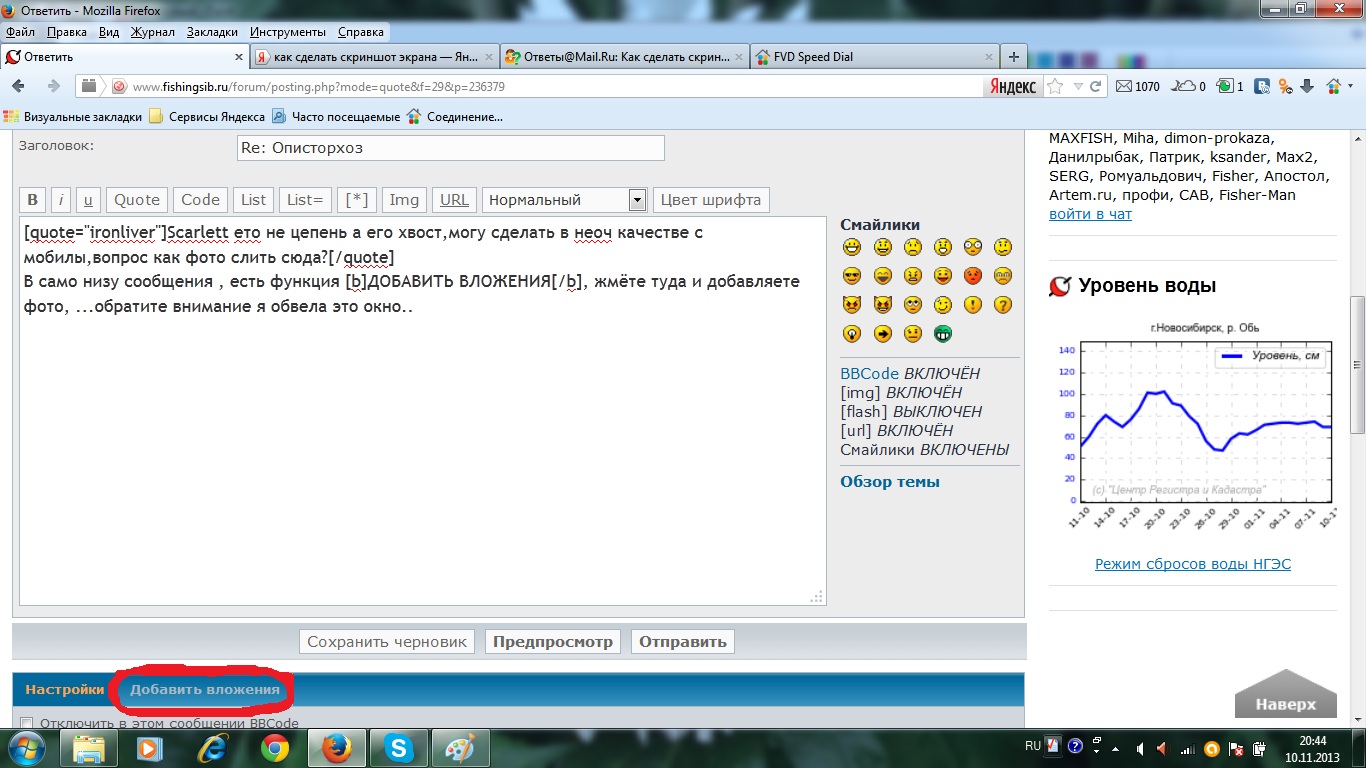Insert the red blushing smiley

click(x=973, y=276)
